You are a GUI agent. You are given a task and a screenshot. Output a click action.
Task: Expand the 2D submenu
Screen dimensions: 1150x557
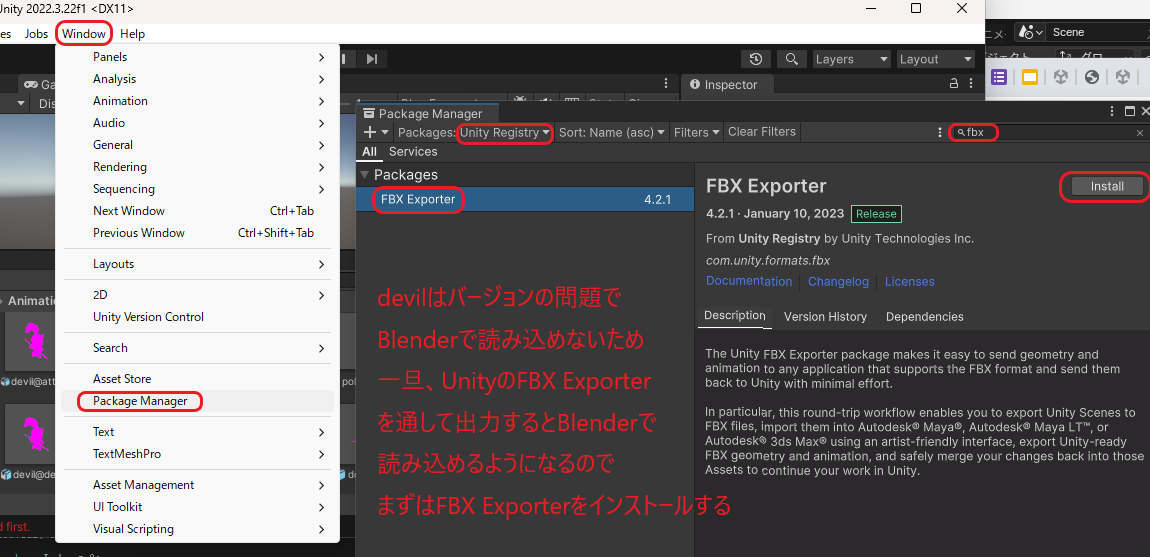click(198, 295)
